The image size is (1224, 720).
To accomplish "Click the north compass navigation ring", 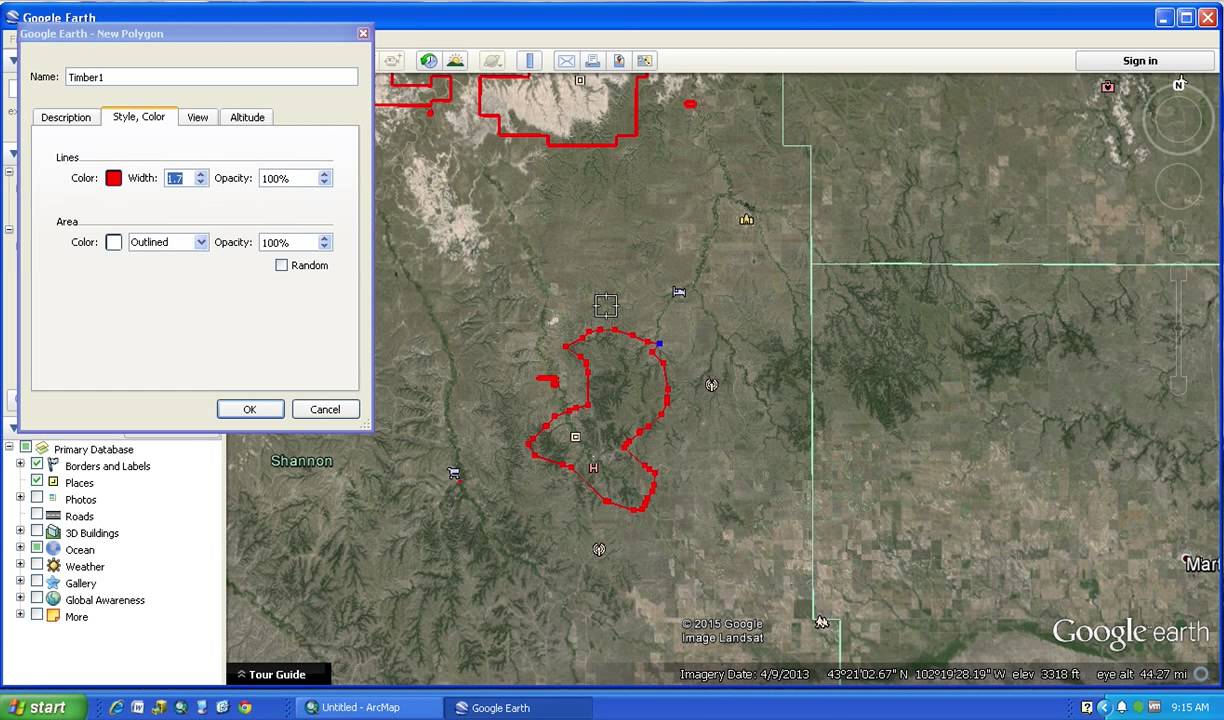I will click(1179, 119).
